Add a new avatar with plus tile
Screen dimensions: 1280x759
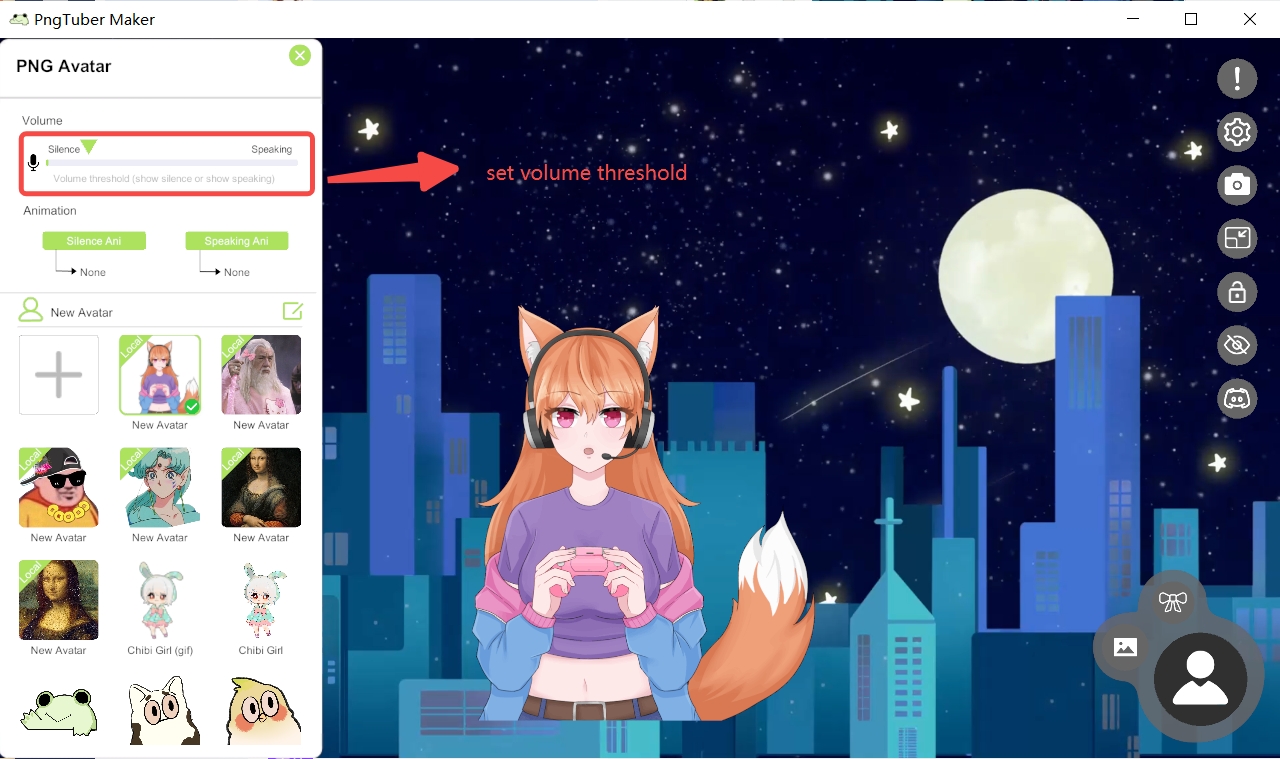click(x=59, y=375)
